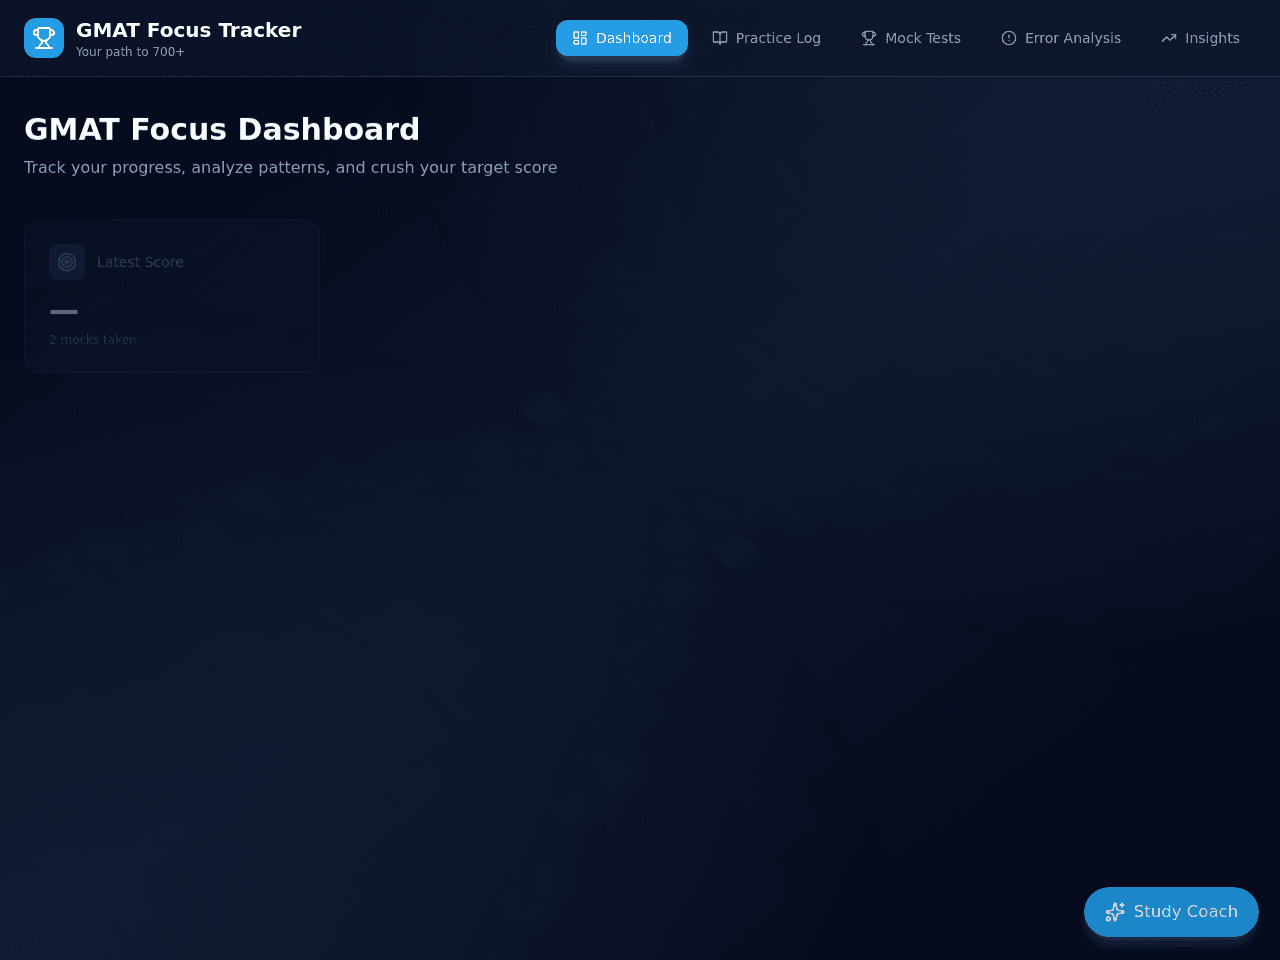Screen dimensions: 1280x960
Task: Click the trophy icon beside Mock Tests
Action: click(869, 38)
